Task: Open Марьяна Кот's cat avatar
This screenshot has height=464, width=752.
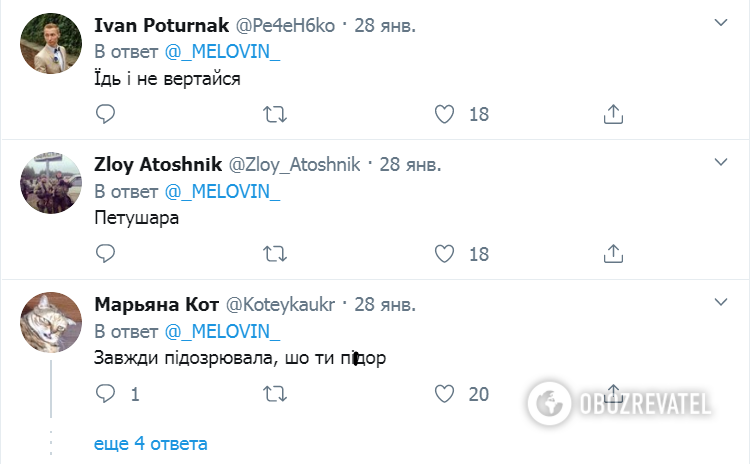Action: 51,322
